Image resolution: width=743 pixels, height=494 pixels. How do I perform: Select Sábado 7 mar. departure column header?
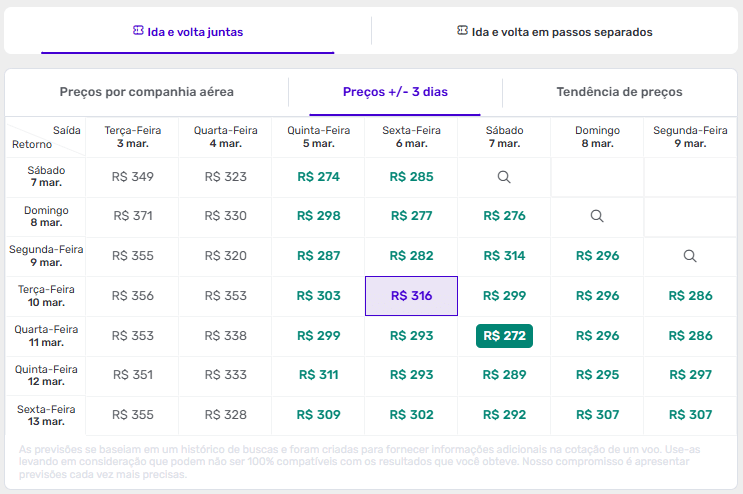coord(504,137)
